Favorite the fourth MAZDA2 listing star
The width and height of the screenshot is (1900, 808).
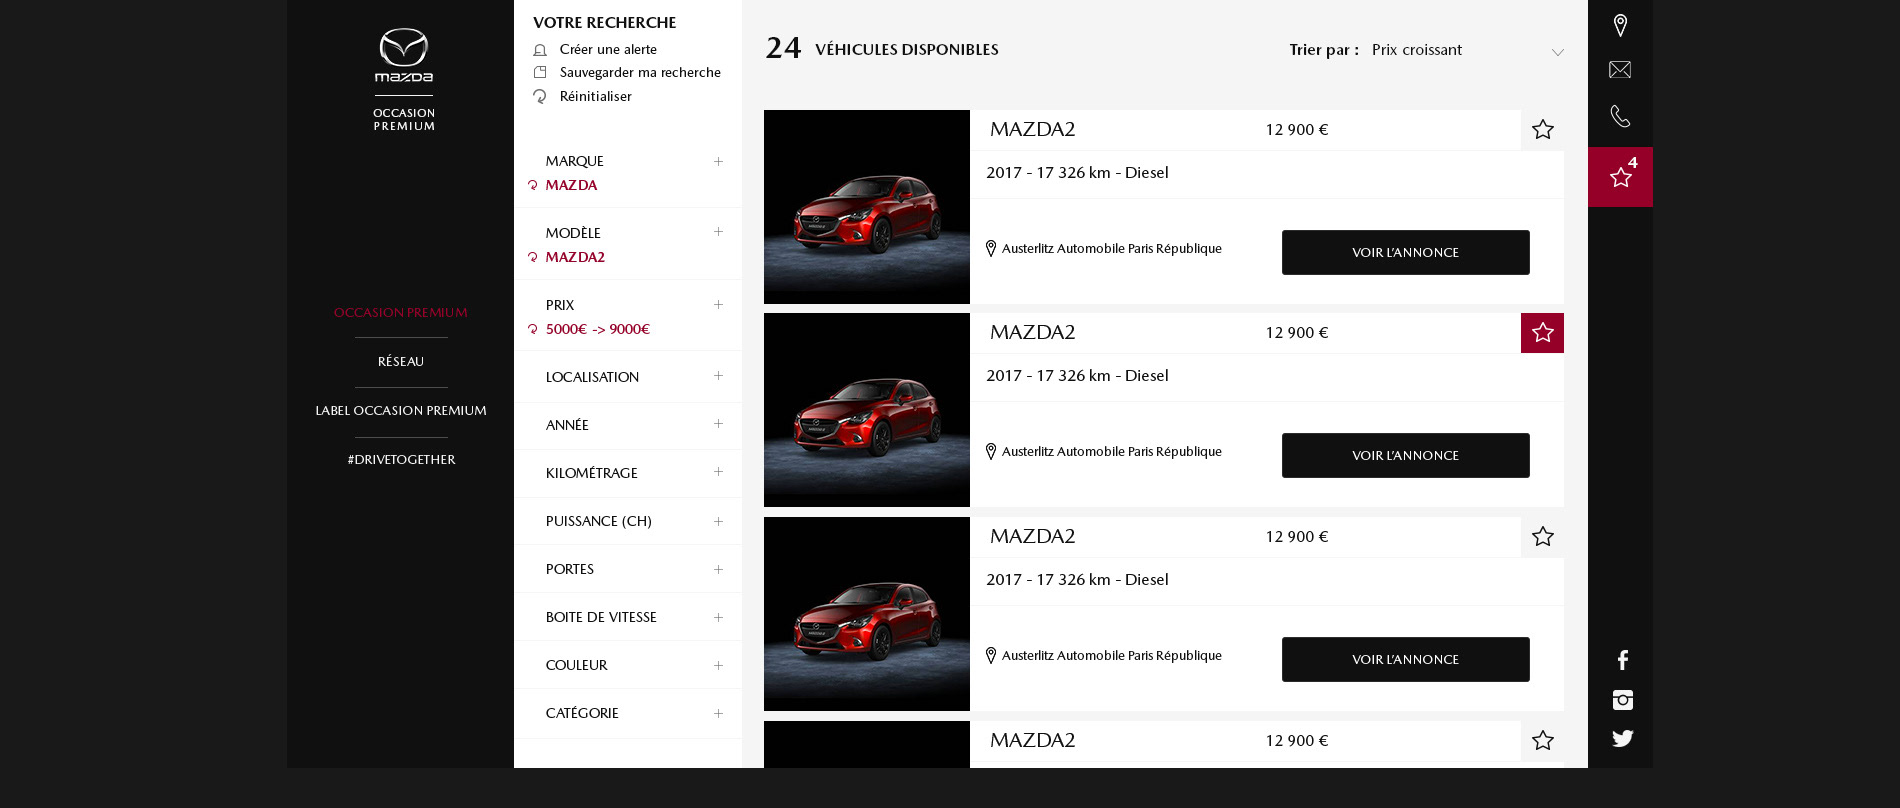(x=1542, y=740)
